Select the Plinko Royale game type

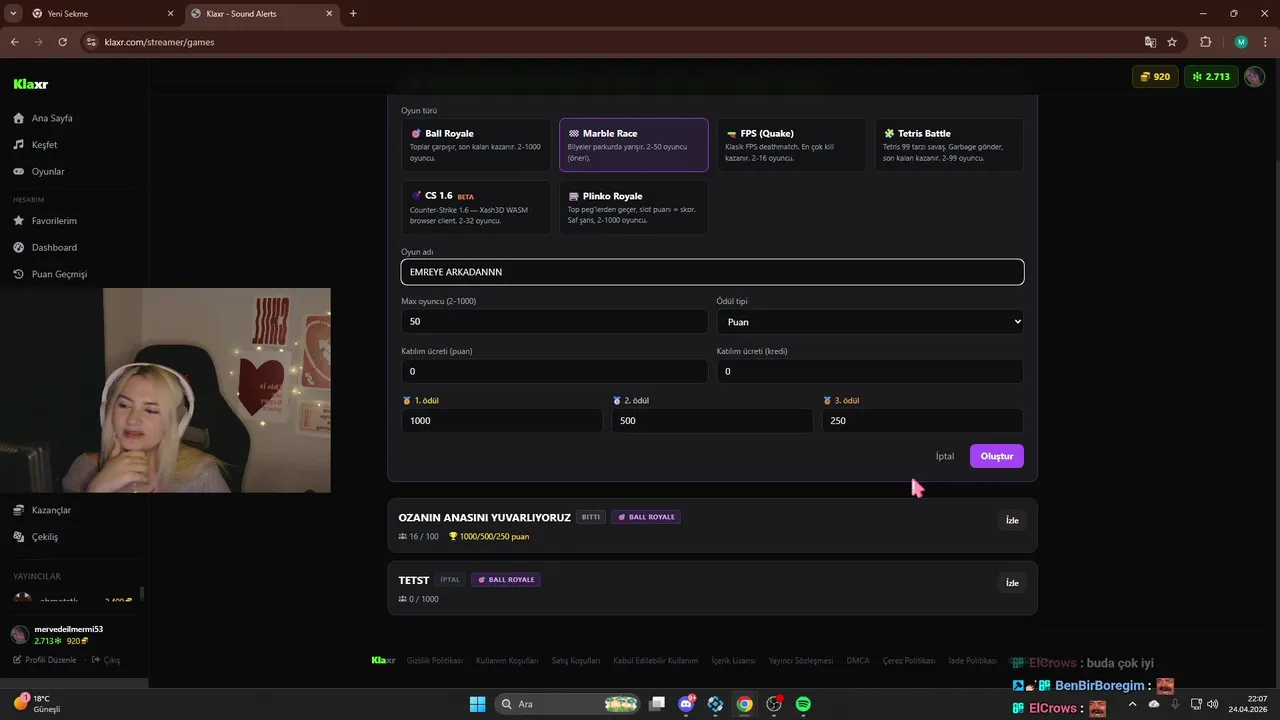634,207
